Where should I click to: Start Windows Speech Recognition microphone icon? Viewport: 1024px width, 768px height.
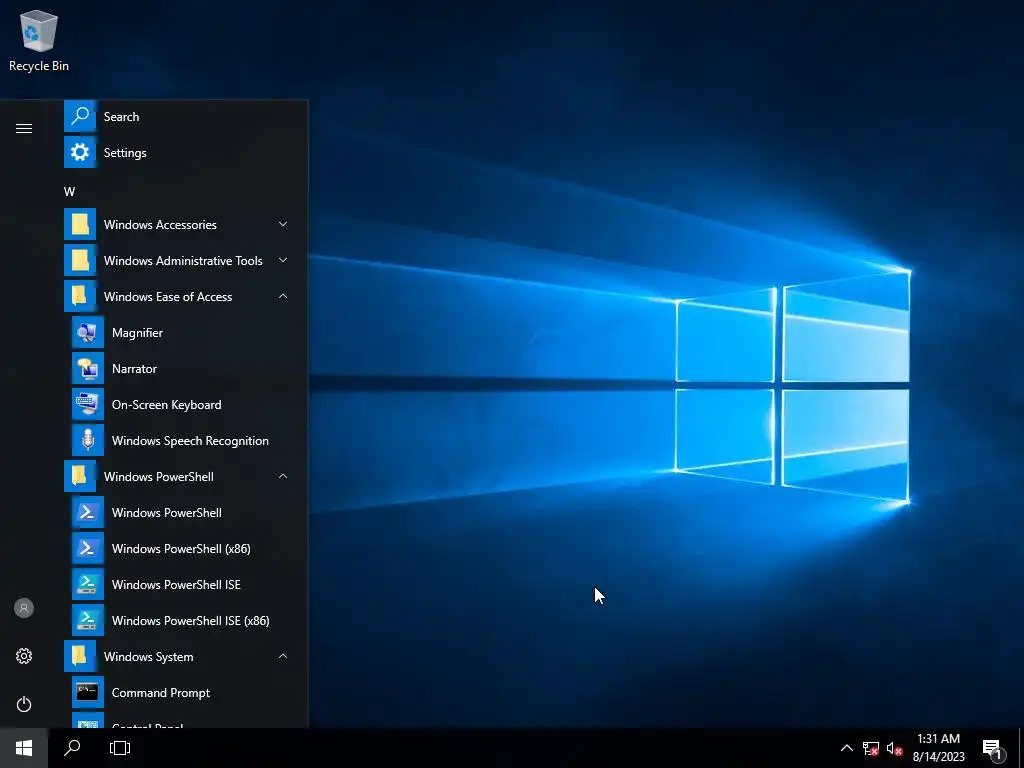[88, 440]
